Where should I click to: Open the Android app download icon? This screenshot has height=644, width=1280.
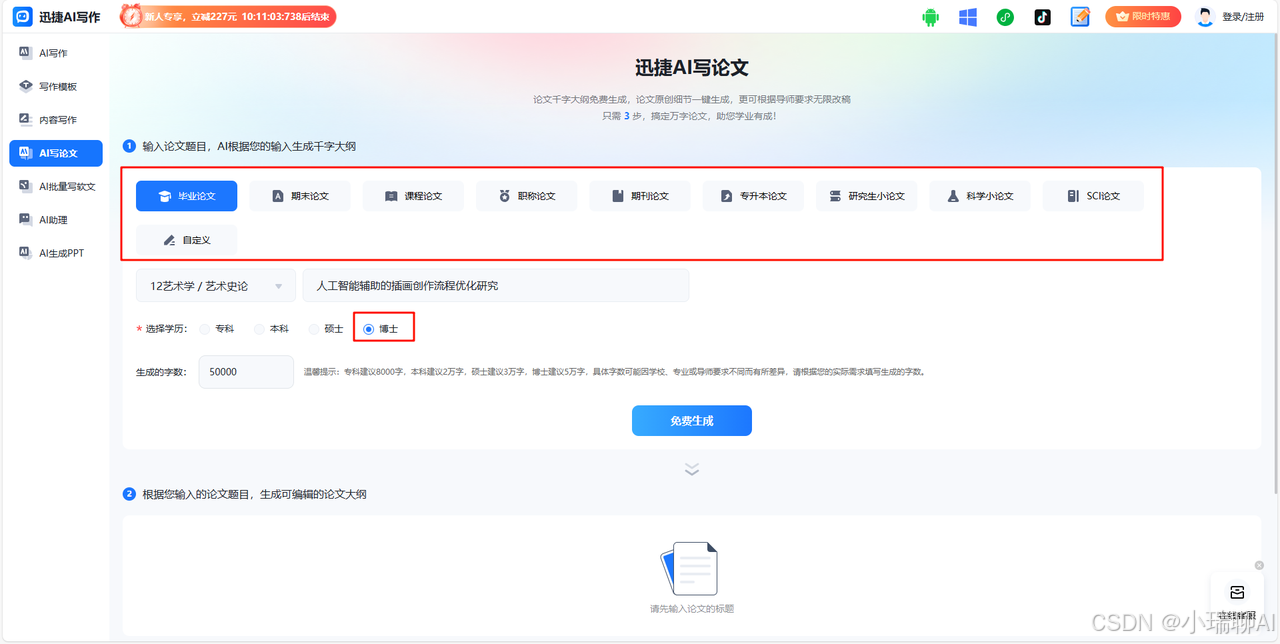click(931, 17)
